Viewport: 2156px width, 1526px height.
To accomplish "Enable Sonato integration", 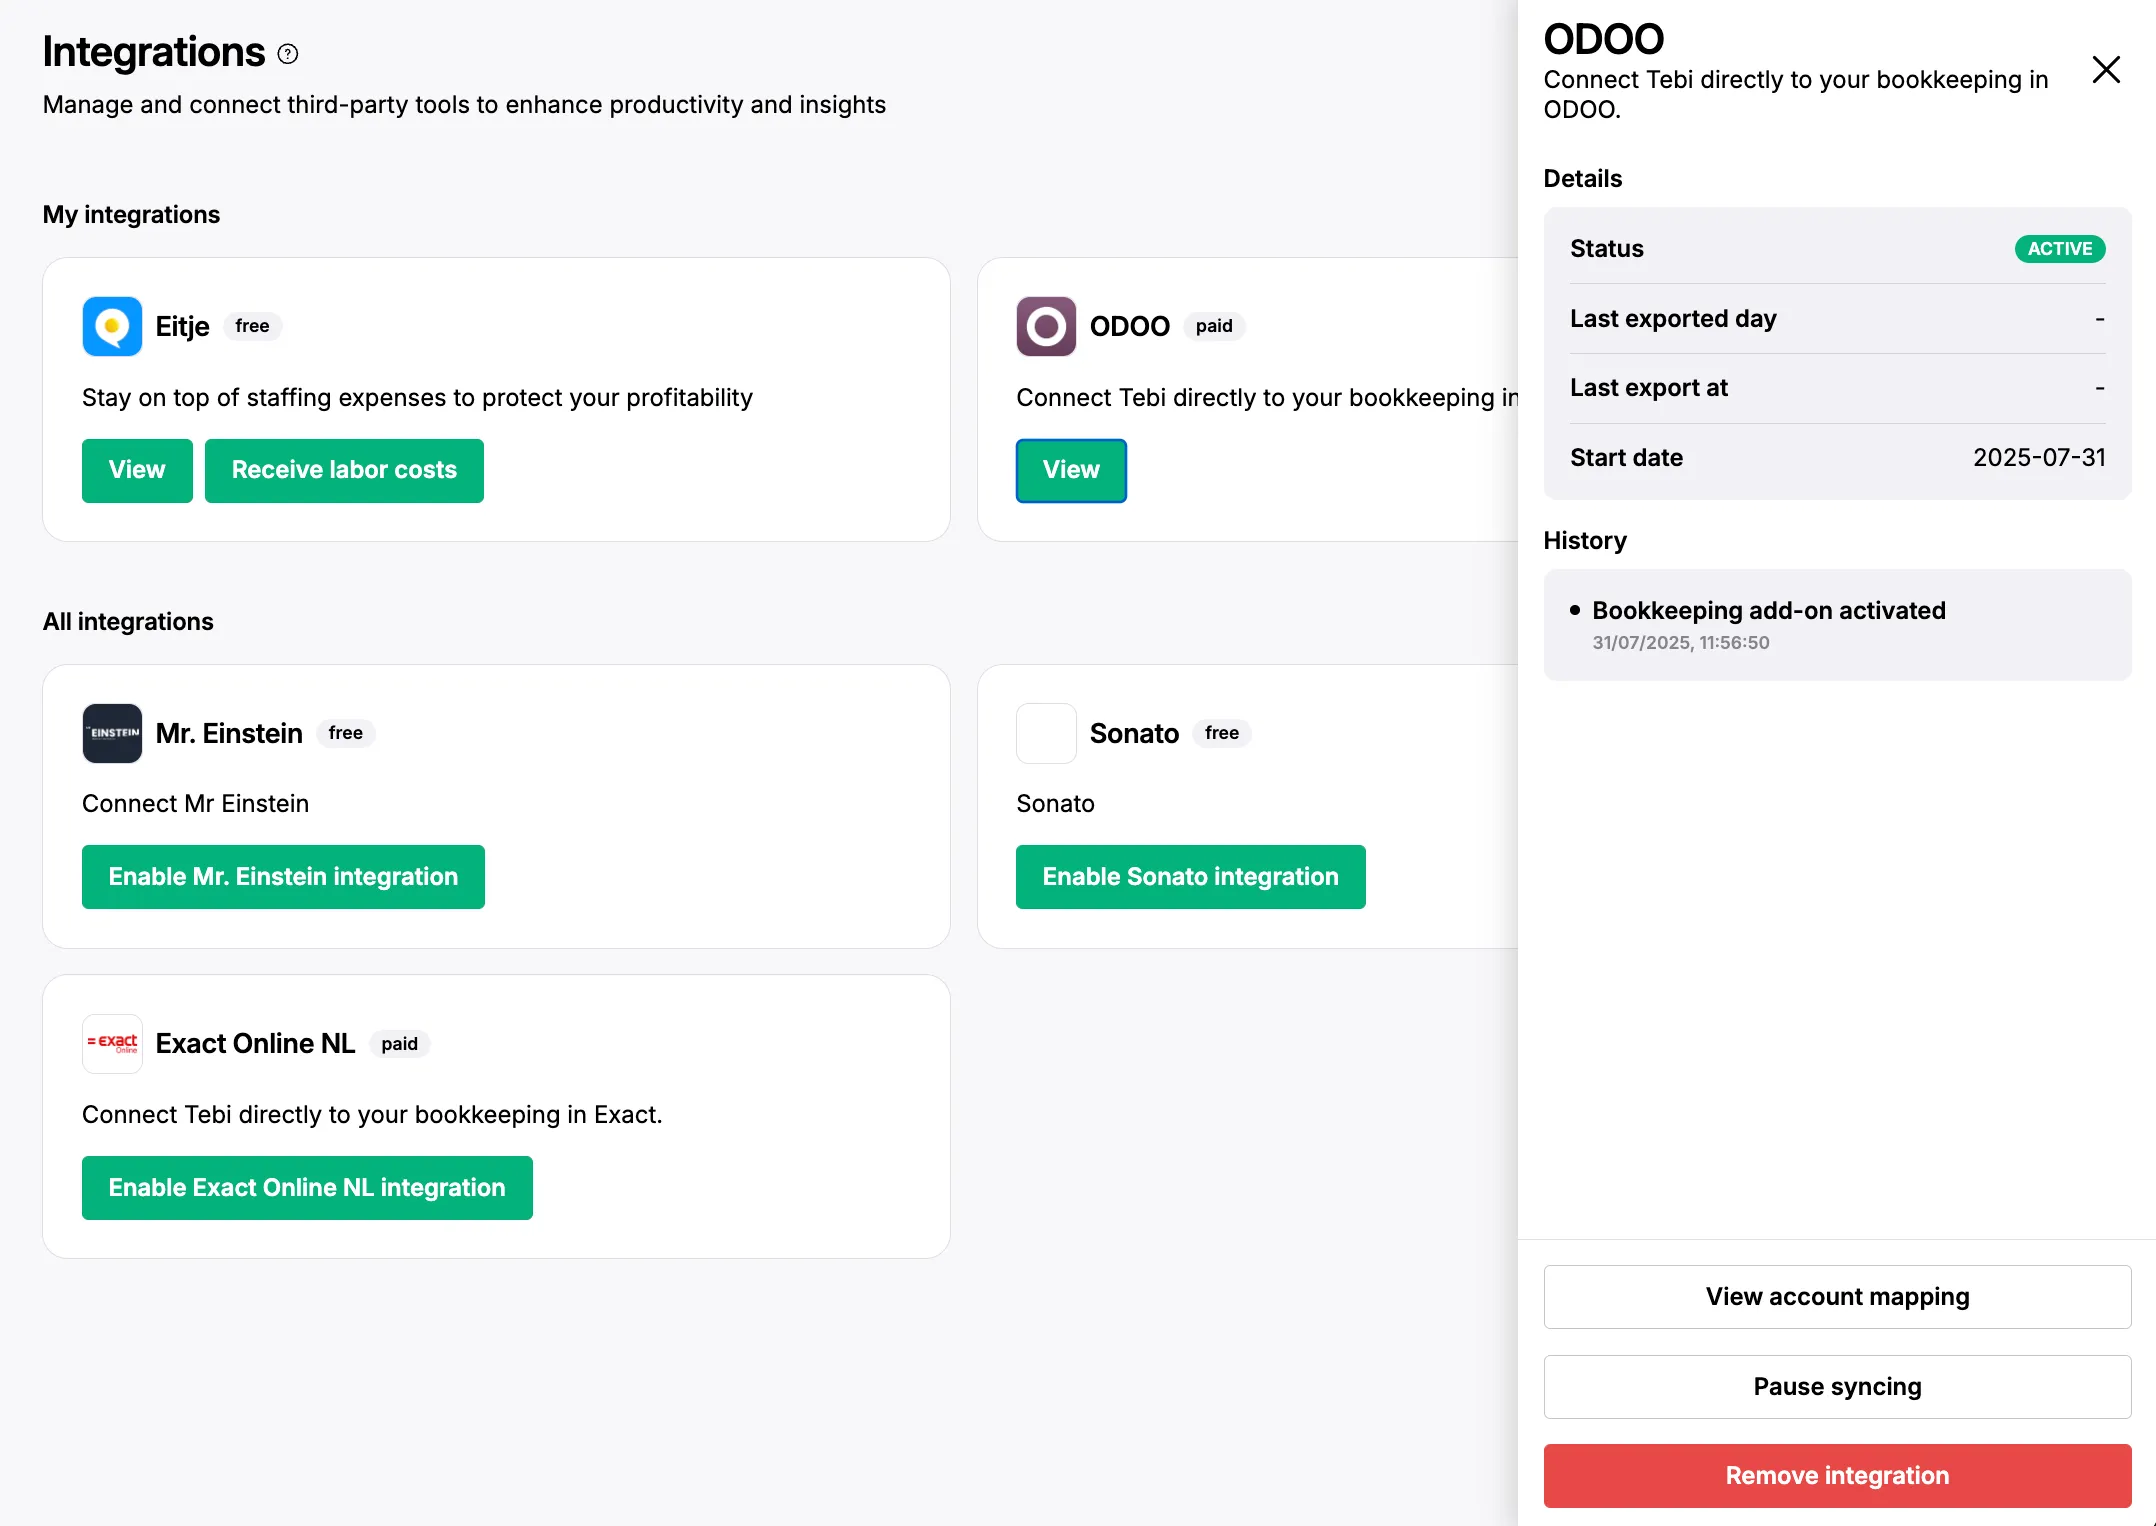I will click(x=1190, y=877).
